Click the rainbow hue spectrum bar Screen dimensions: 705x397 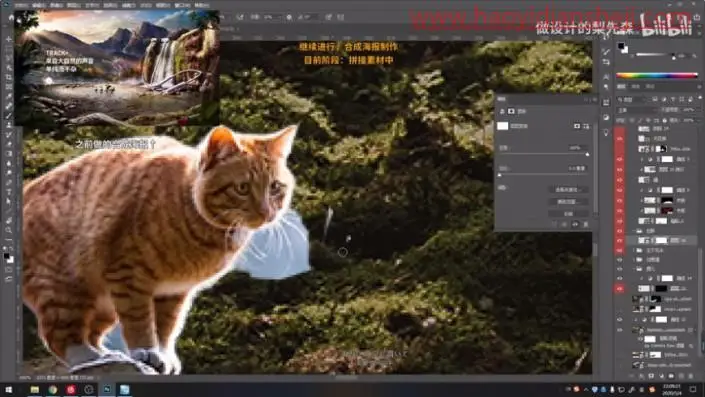(x=657, y=76)
